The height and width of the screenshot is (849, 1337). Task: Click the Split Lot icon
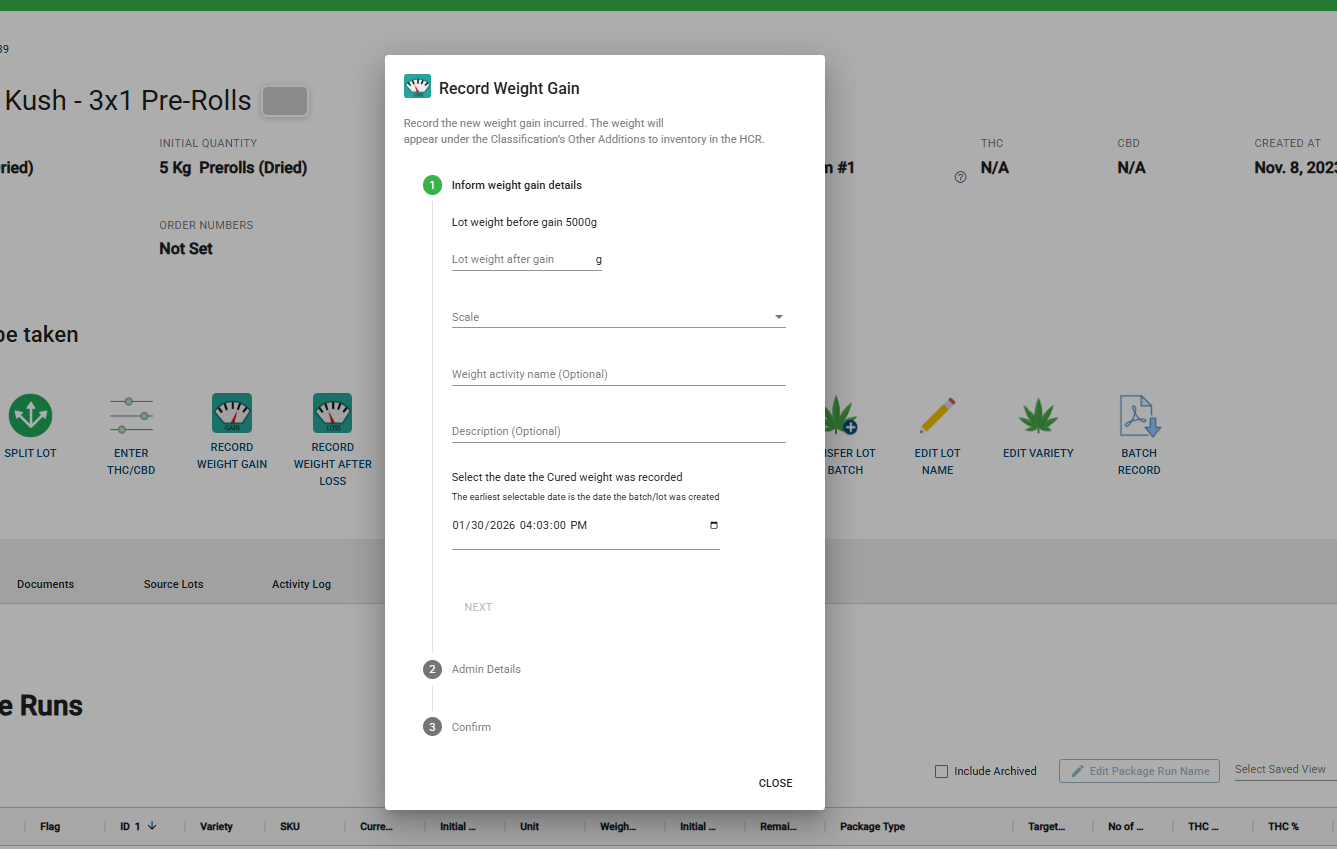30,415
